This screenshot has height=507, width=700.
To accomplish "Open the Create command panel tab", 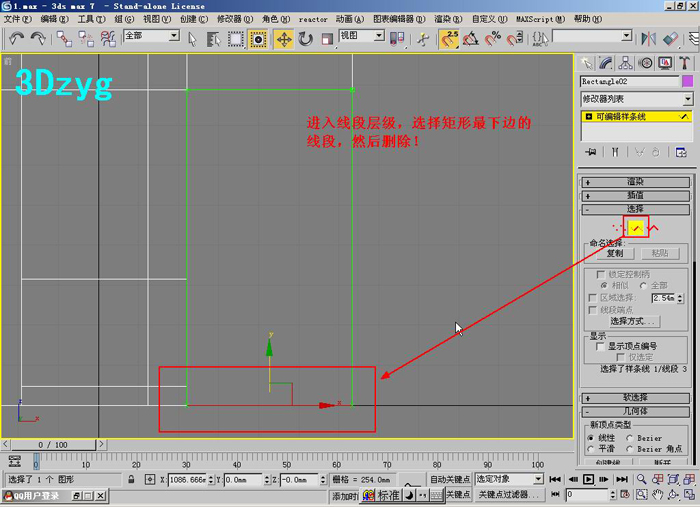I will (x=587, y=63).
